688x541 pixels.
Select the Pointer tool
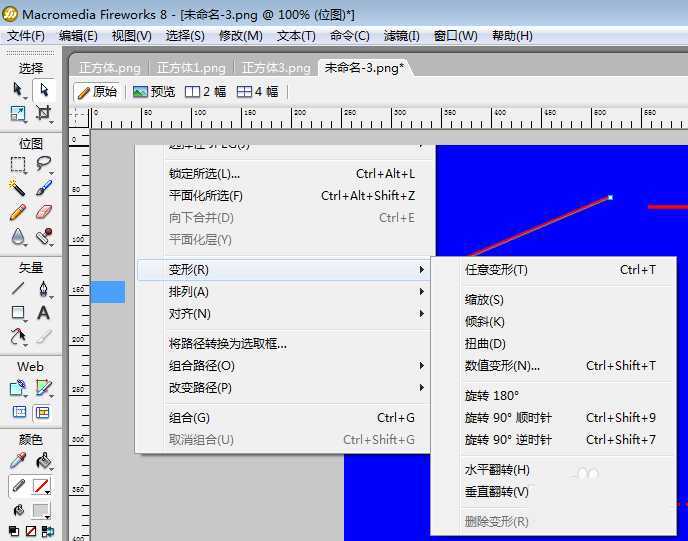pyautogui.click(x=18, y=90)
